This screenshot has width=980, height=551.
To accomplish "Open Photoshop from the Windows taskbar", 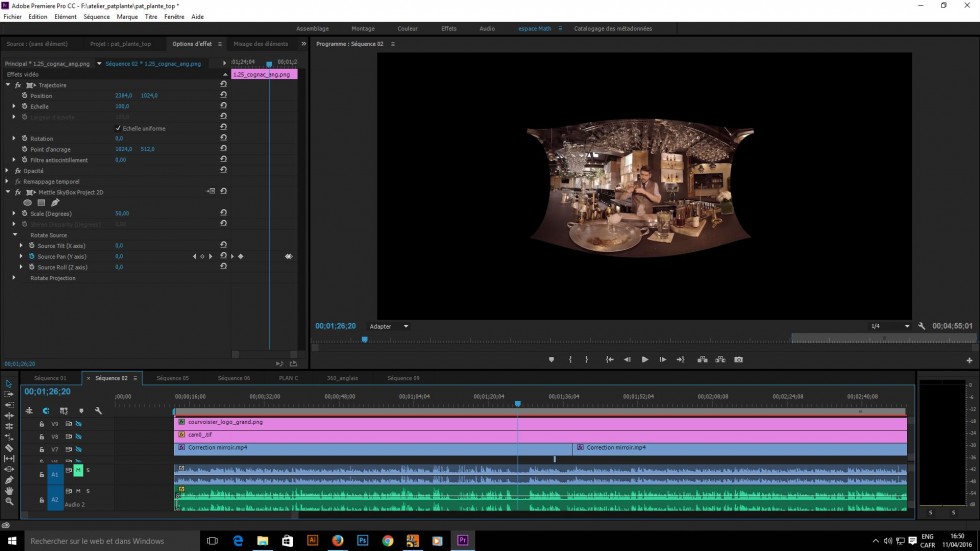I will point(362,540).
